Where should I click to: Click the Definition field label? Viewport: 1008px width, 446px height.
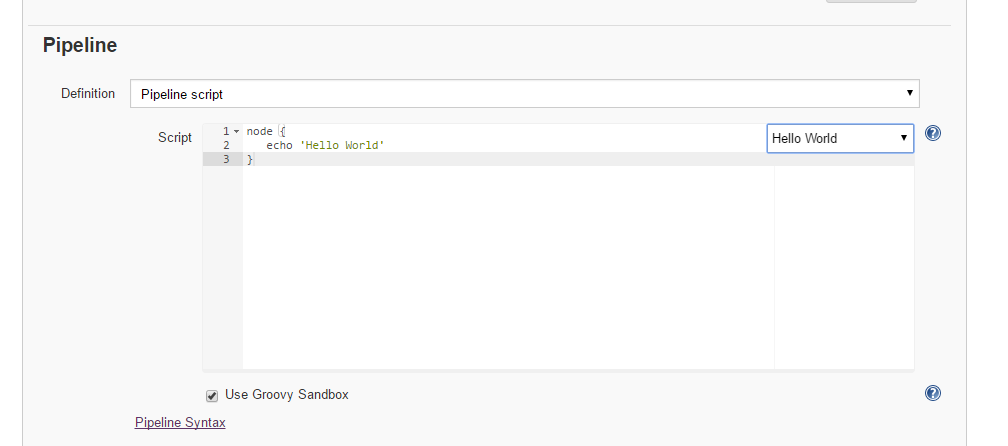click(88, 93)
